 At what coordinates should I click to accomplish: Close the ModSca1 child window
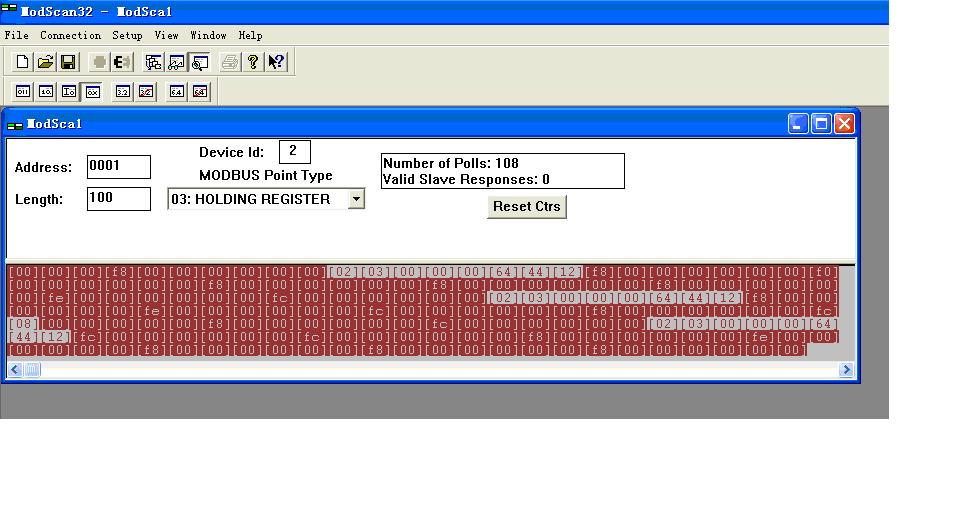point(844,124)
